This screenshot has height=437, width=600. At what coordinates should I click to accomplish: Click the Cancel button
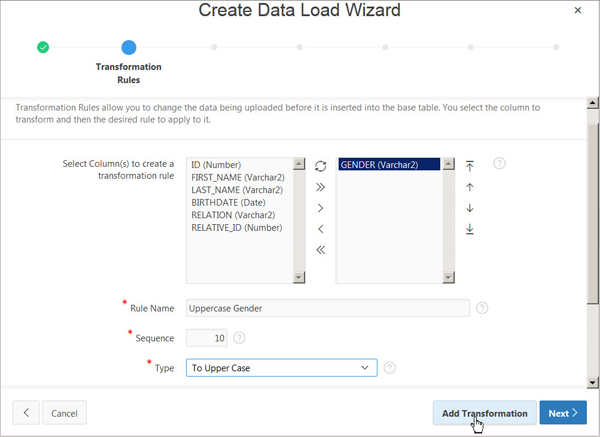click(x=64, y=413)
